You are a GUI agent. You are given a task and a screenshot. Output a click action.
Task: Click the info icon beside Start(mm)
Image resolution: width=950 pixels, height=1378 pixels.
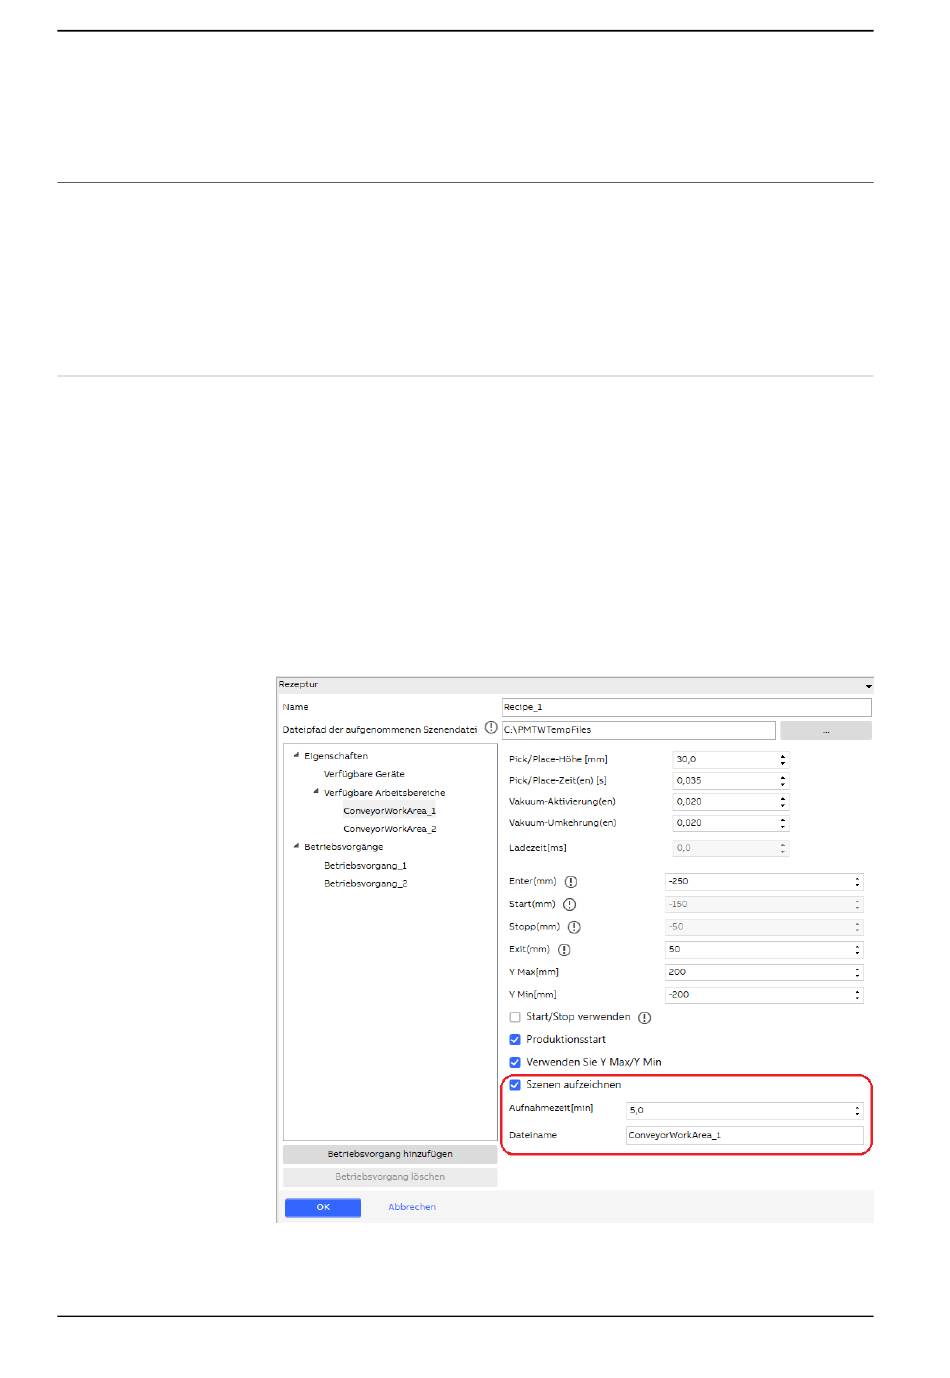click(570, 904)
